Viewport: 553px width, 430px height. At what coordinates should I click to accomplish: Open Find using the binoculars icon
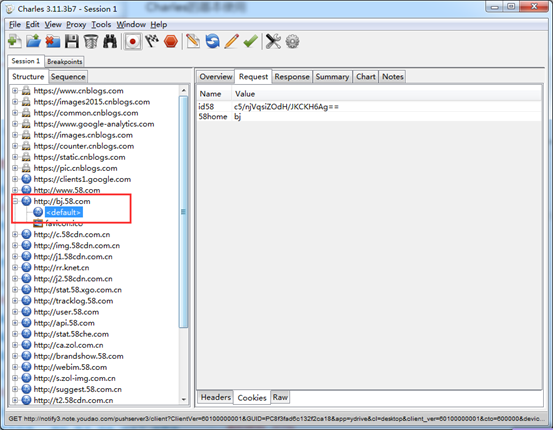(110, 42)
